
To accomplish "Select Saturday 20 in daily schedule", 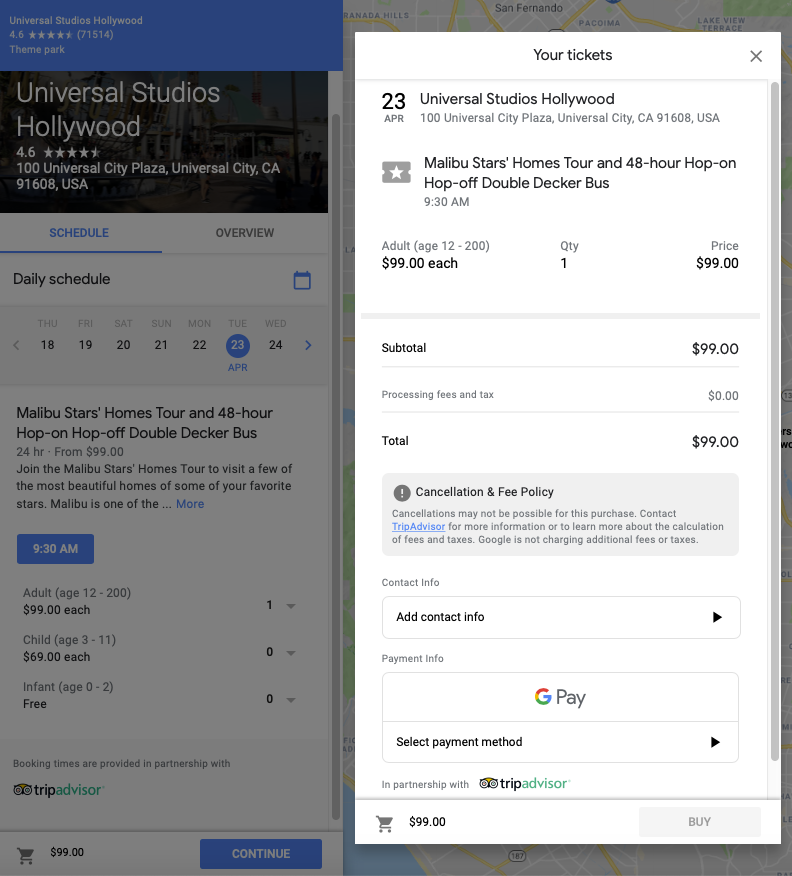I will (x=123, y=345).
